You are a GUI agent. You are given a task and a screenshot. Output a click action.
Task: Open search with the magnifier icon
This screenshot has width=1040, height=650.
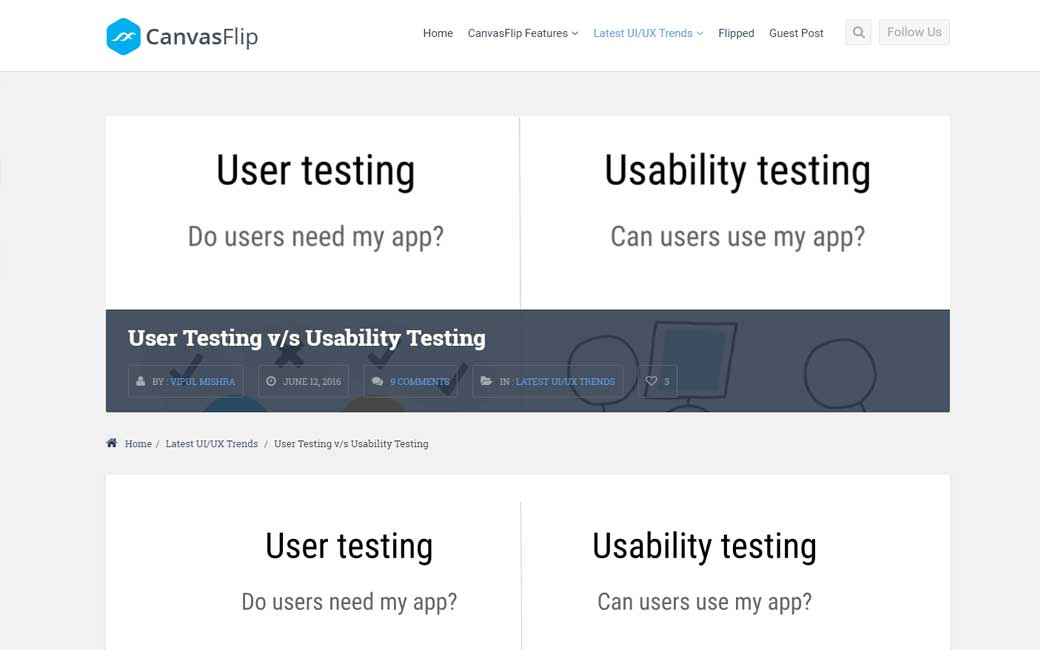(858, 33)
